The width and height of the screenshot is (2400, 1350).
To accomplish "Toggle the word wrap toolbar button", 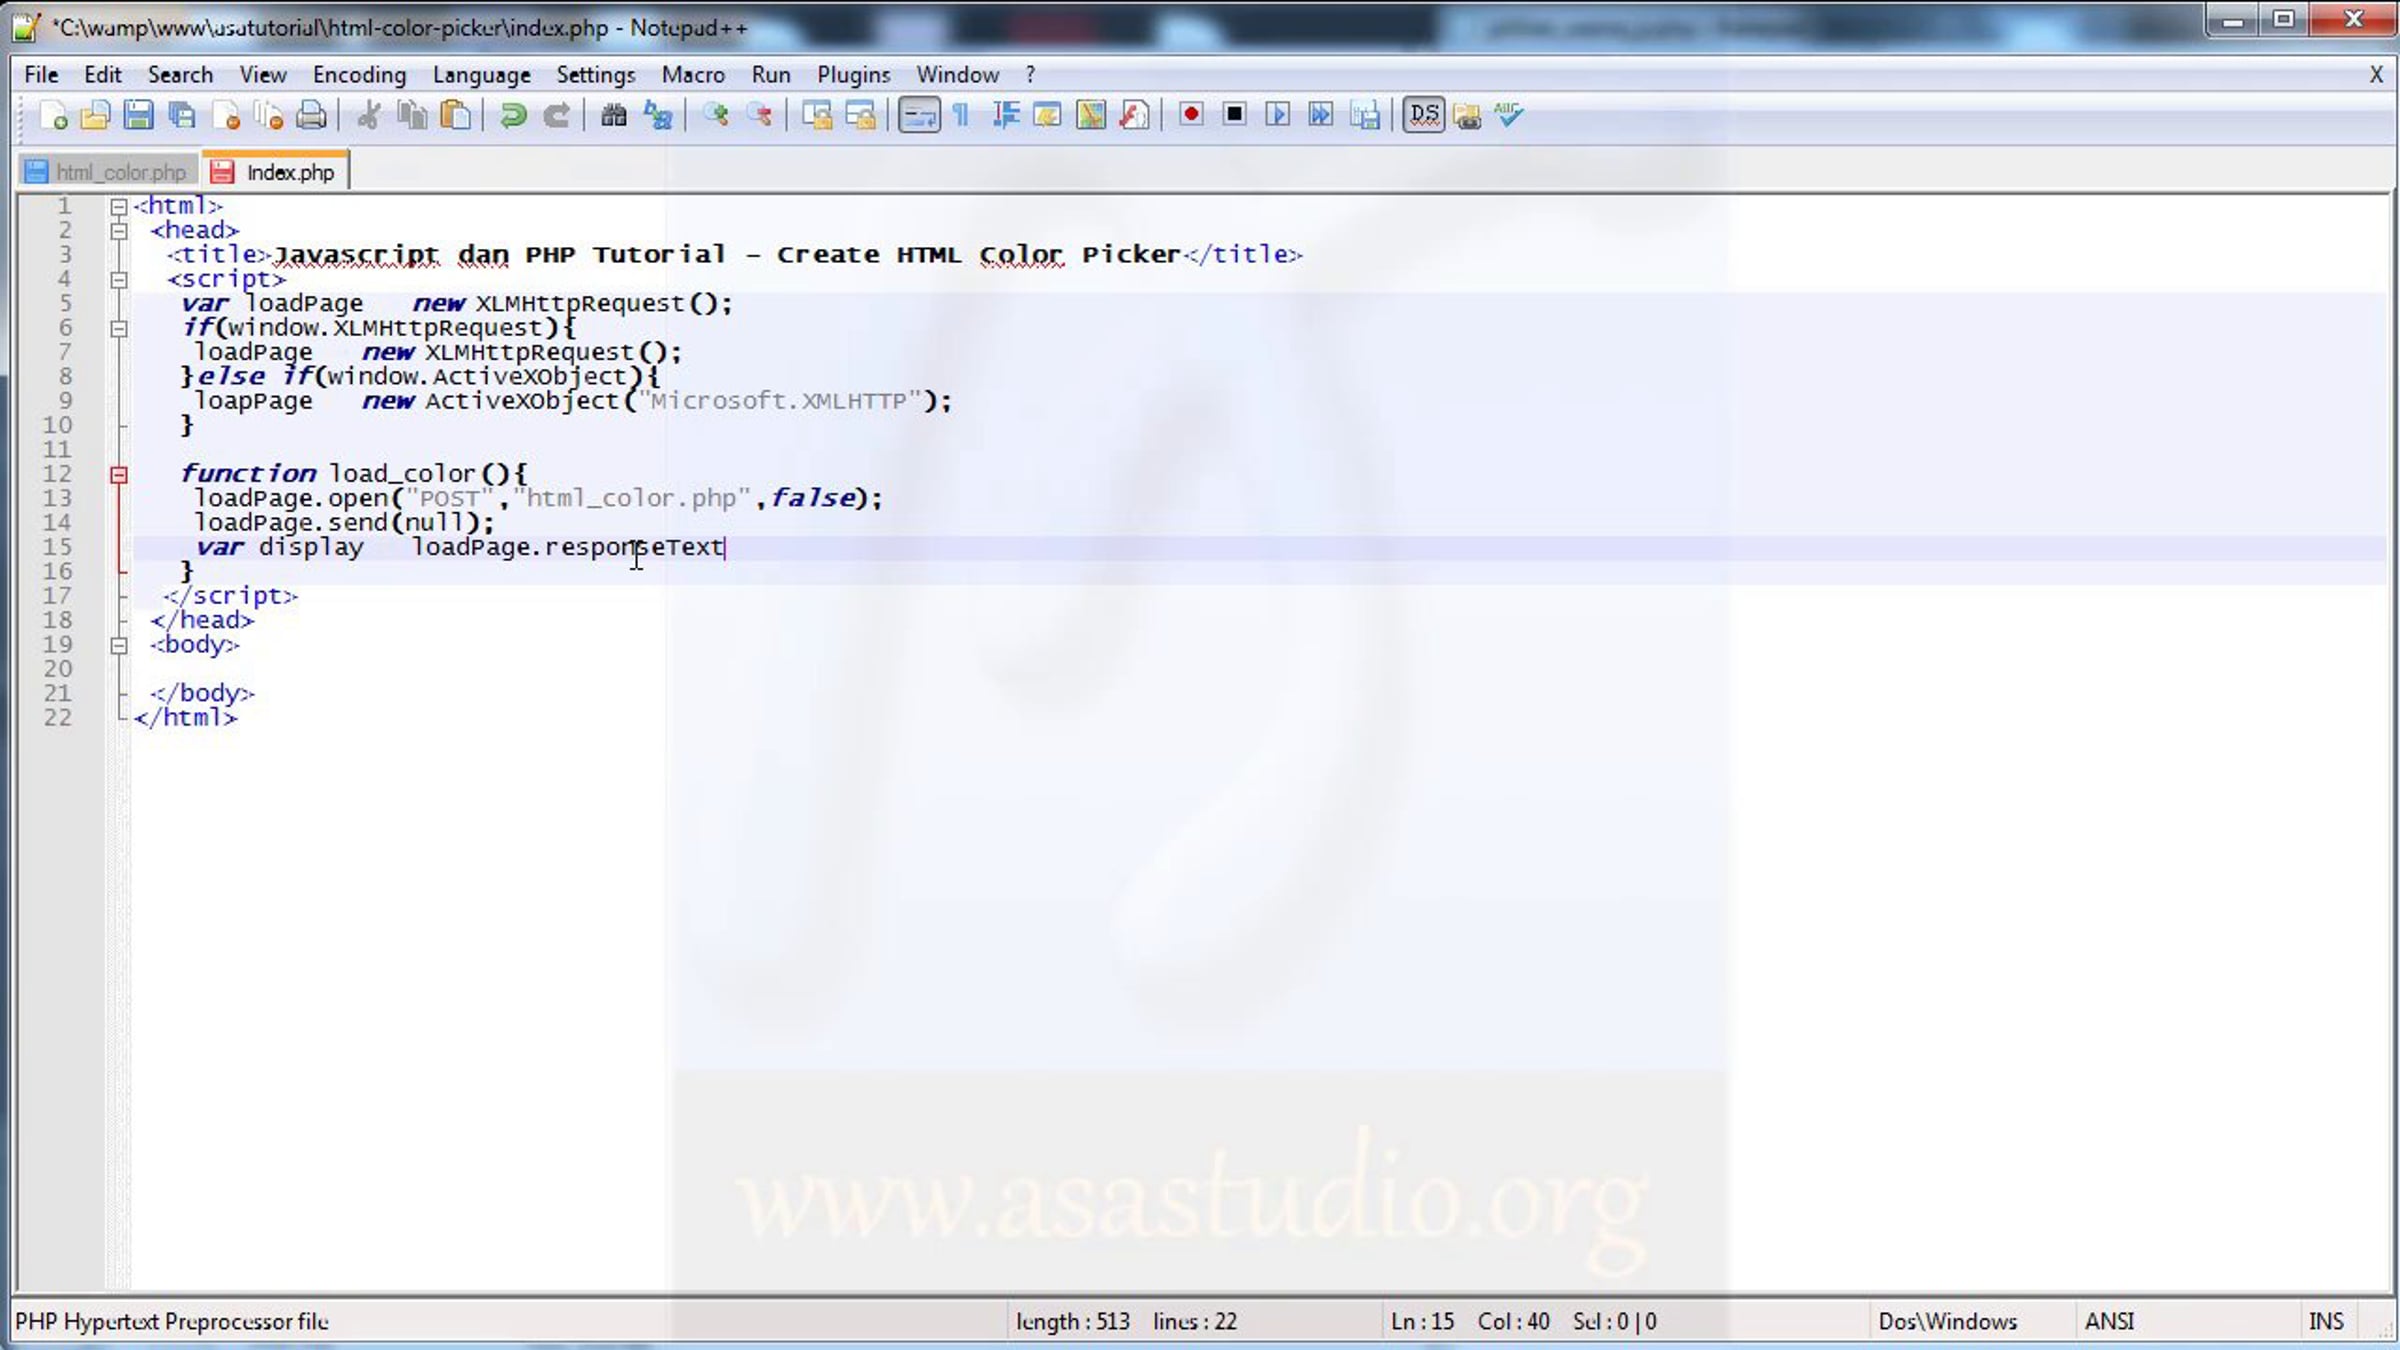I will (918, 116).
